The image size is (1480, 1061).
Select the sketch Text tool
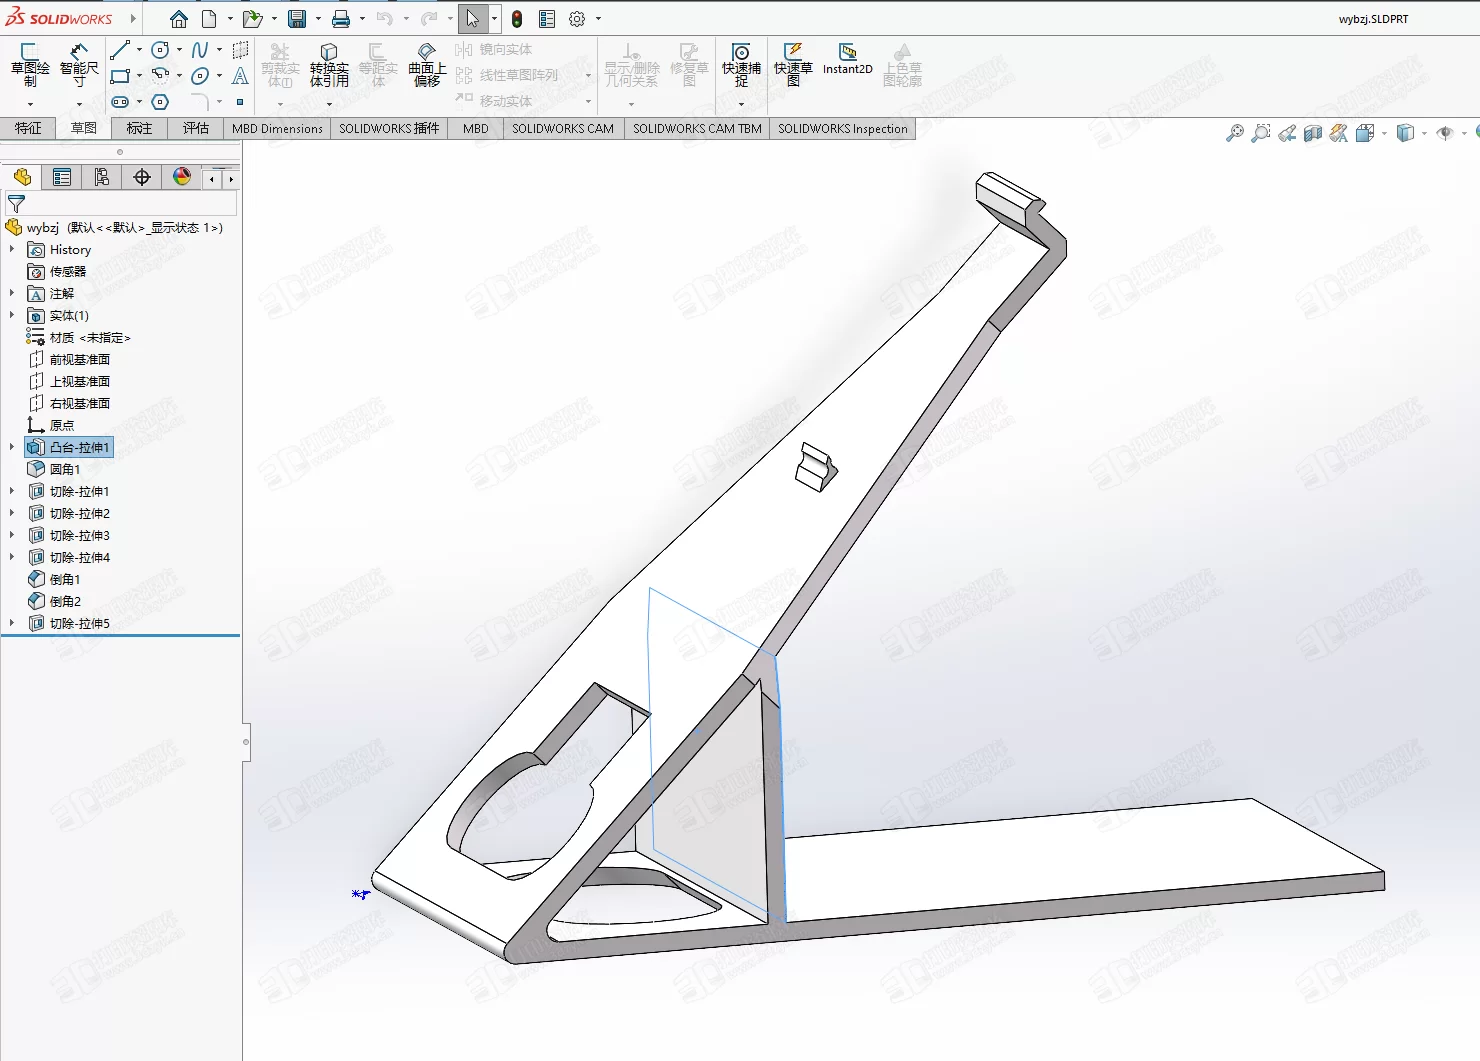point(240,75)
